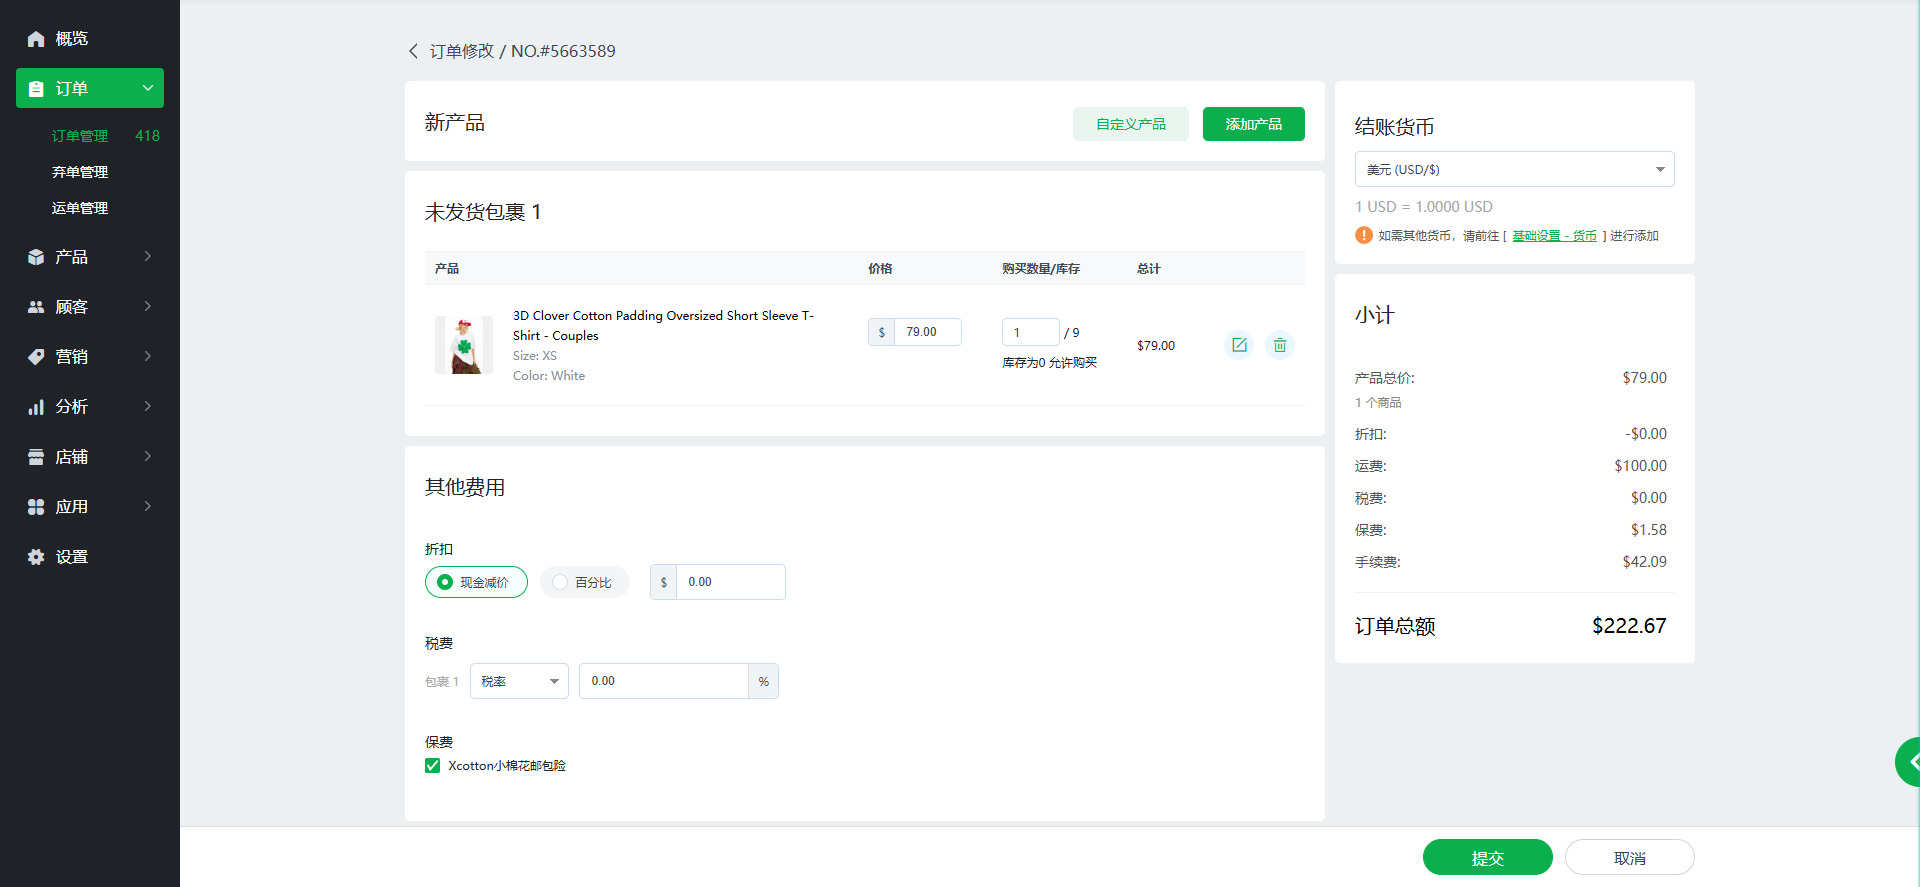
Task: Uncheck the Xcotton小棉花邮包险 insurance checkbox
Action: click(x=433, y=766)
